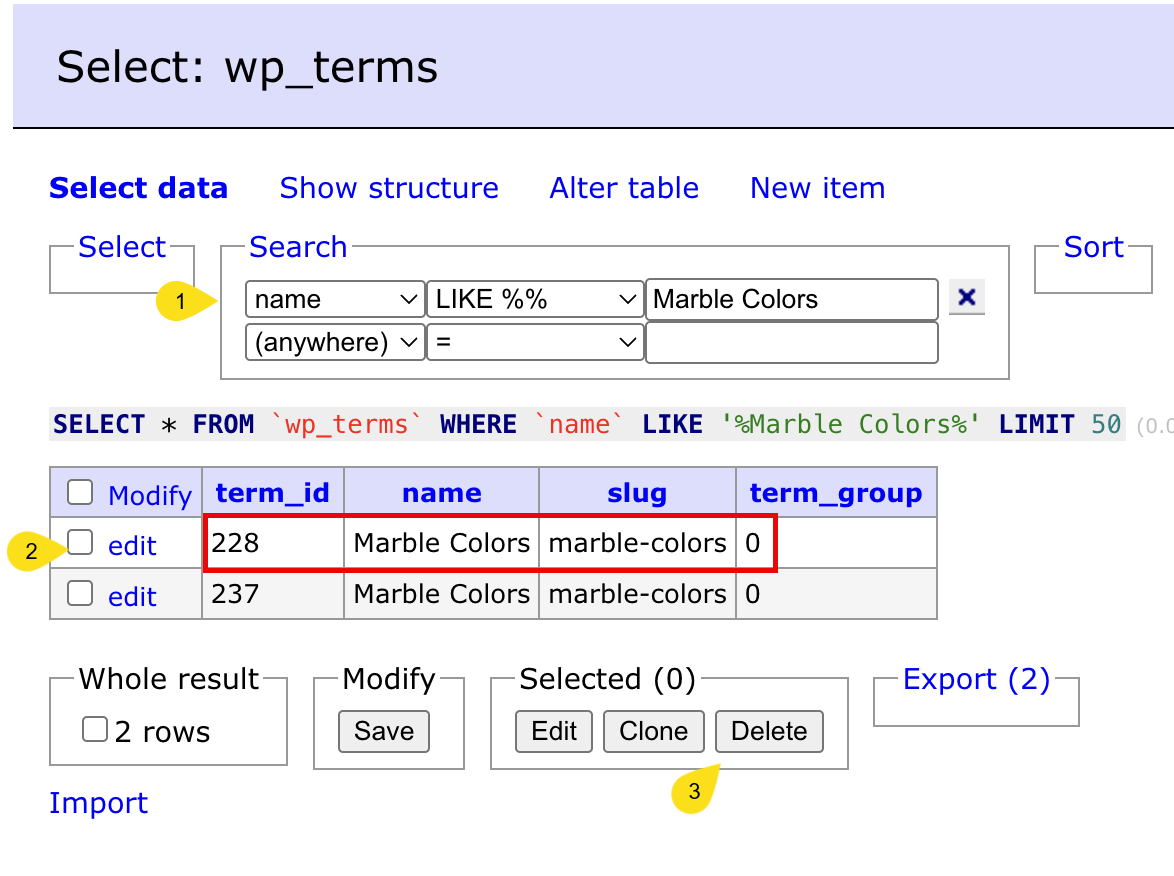Screen dimensions: 1174x876
Task: Toggle the select-all Modify header checkbox
Action: 80,492
